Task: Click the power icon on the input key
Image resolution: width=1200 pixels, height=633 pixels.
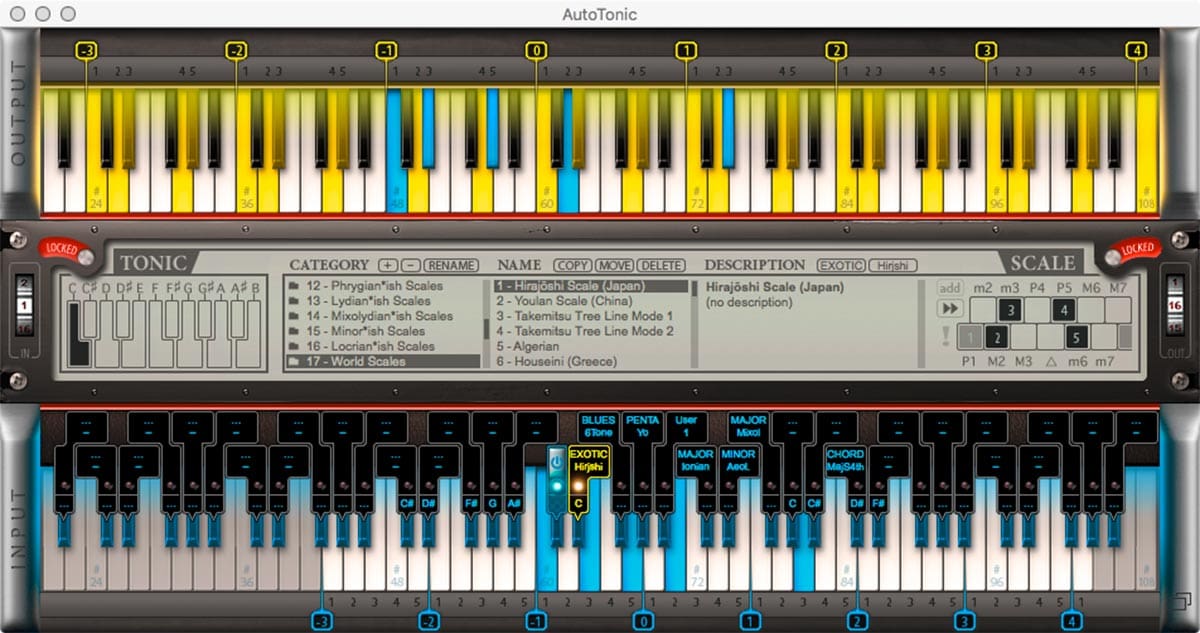Action: click(x=557, y=463)
